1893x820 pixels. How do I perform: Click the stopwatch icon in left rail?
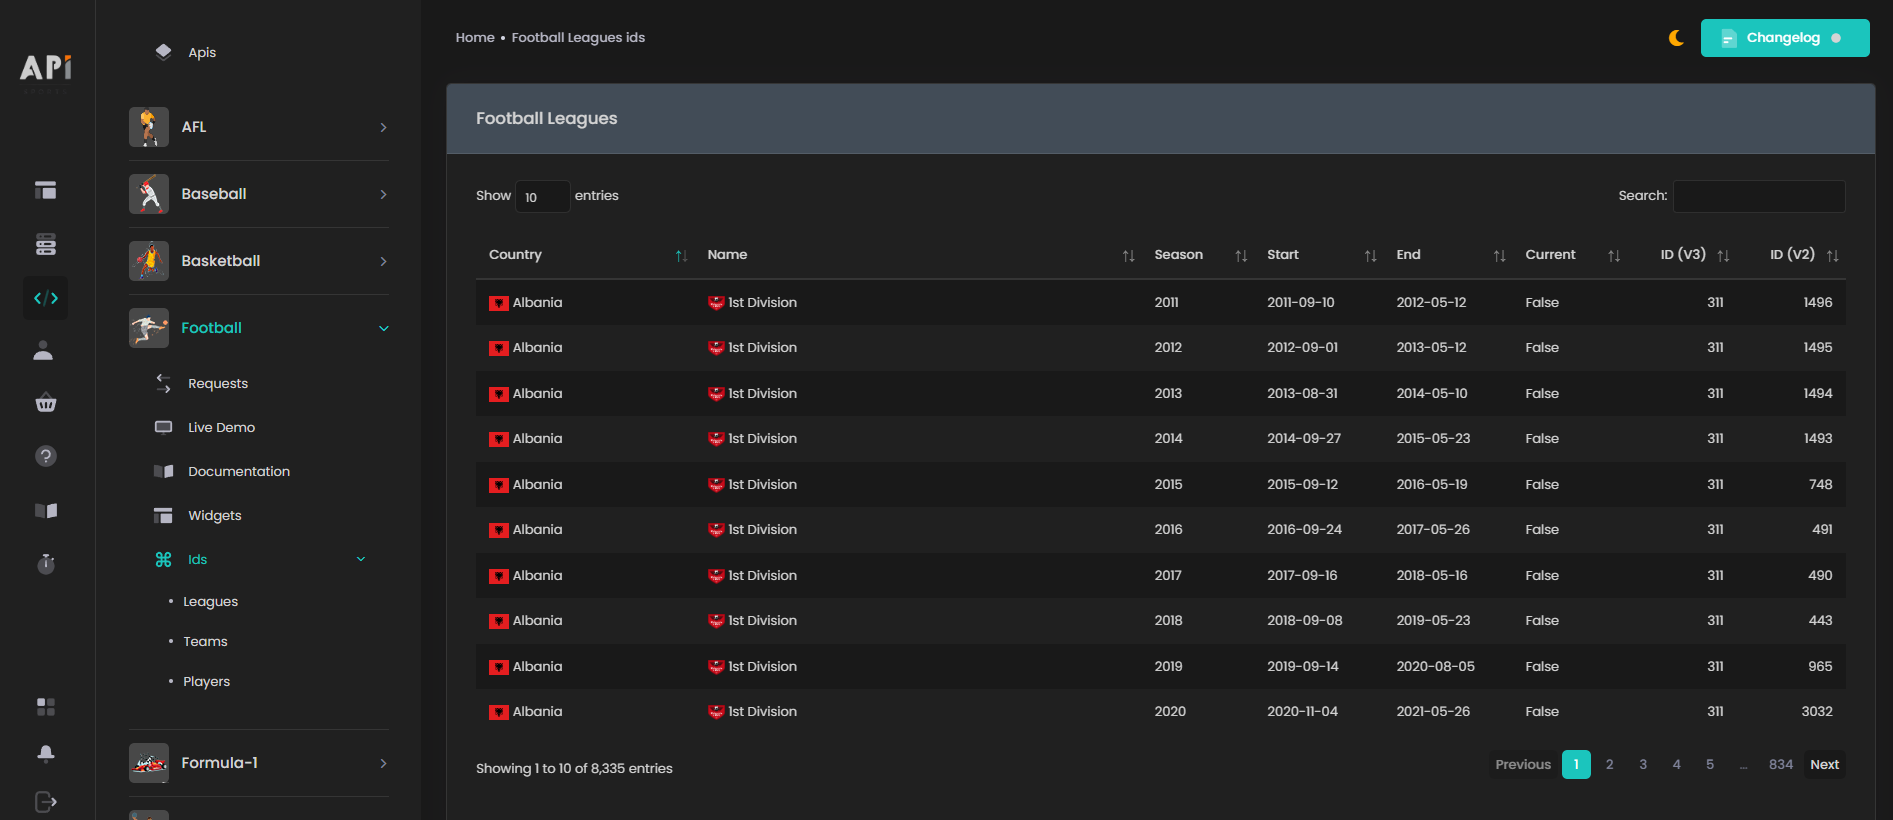point(46,563)
